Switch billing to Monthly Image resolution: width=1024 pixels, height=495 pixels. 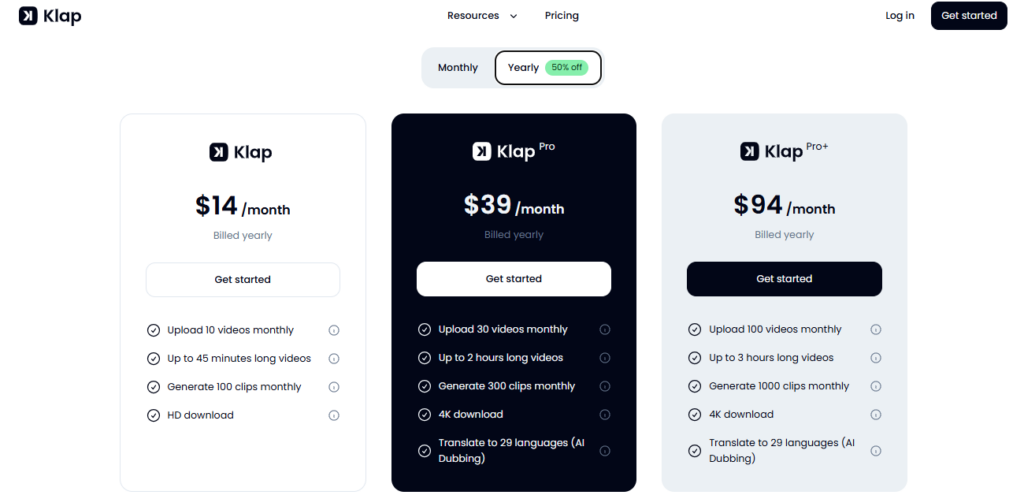[x=458, y=68]
